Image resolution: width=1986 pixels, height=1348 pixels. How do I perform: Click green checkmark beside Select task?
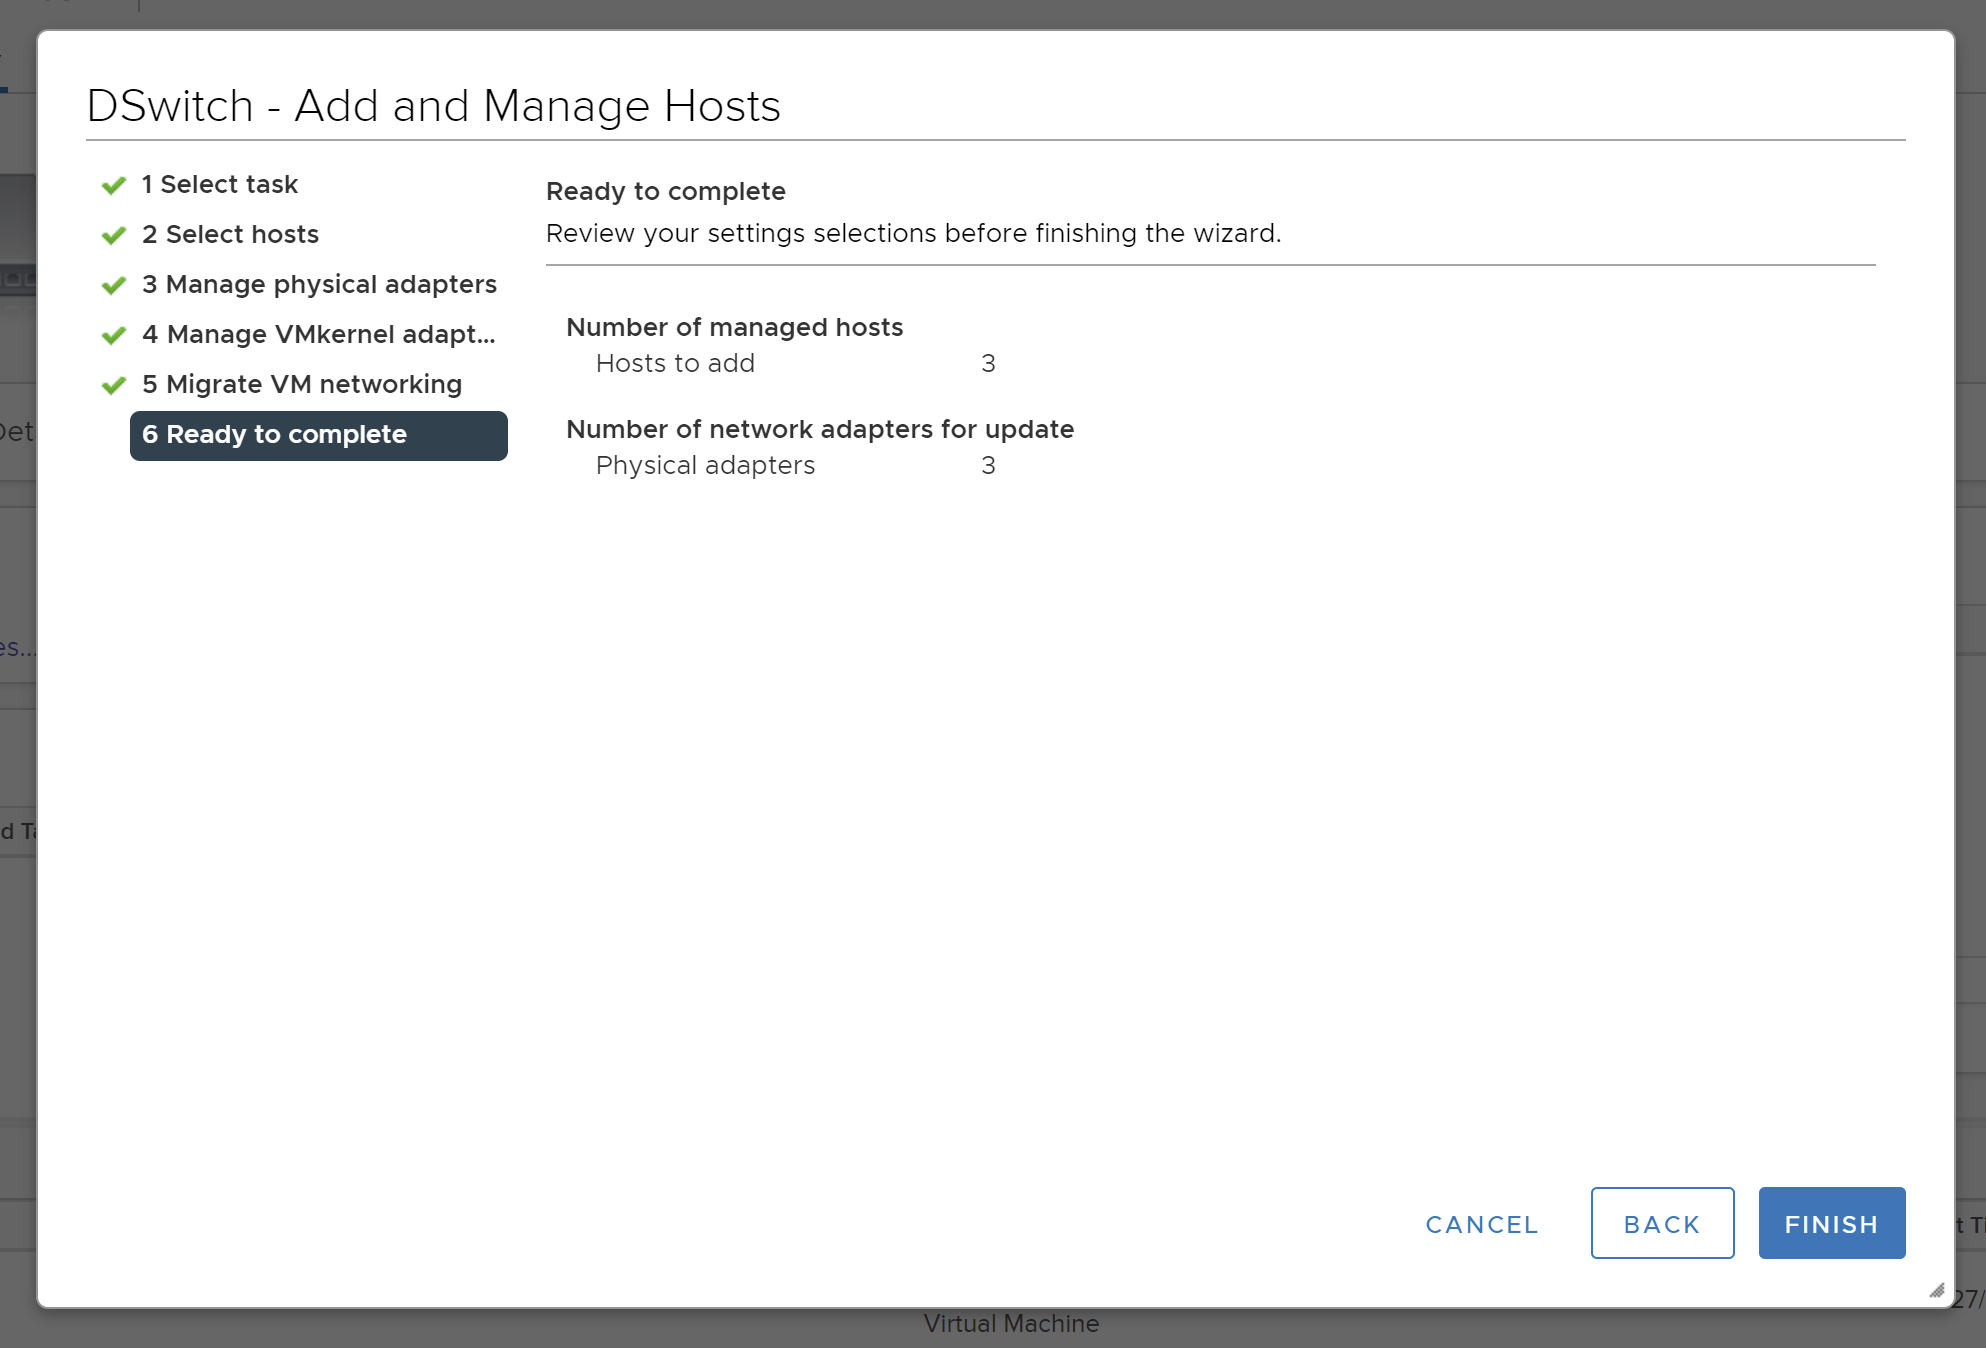[x=114, y=185]
